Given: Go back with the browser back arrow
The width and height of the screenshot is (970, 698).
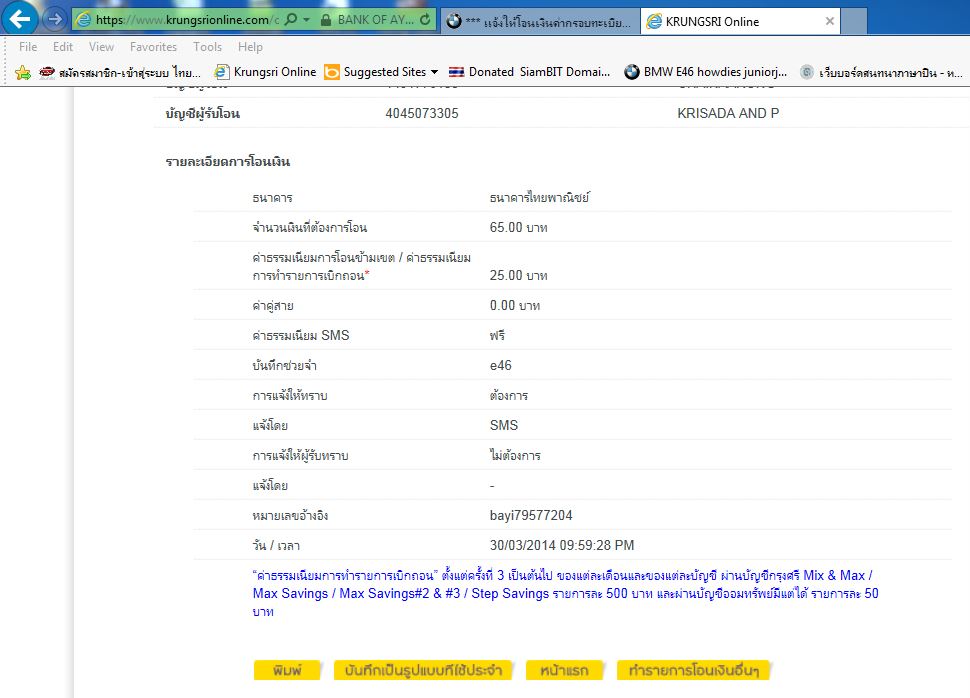Looking at the screenshot, I should pyautogui.click(x=19, y=19).
